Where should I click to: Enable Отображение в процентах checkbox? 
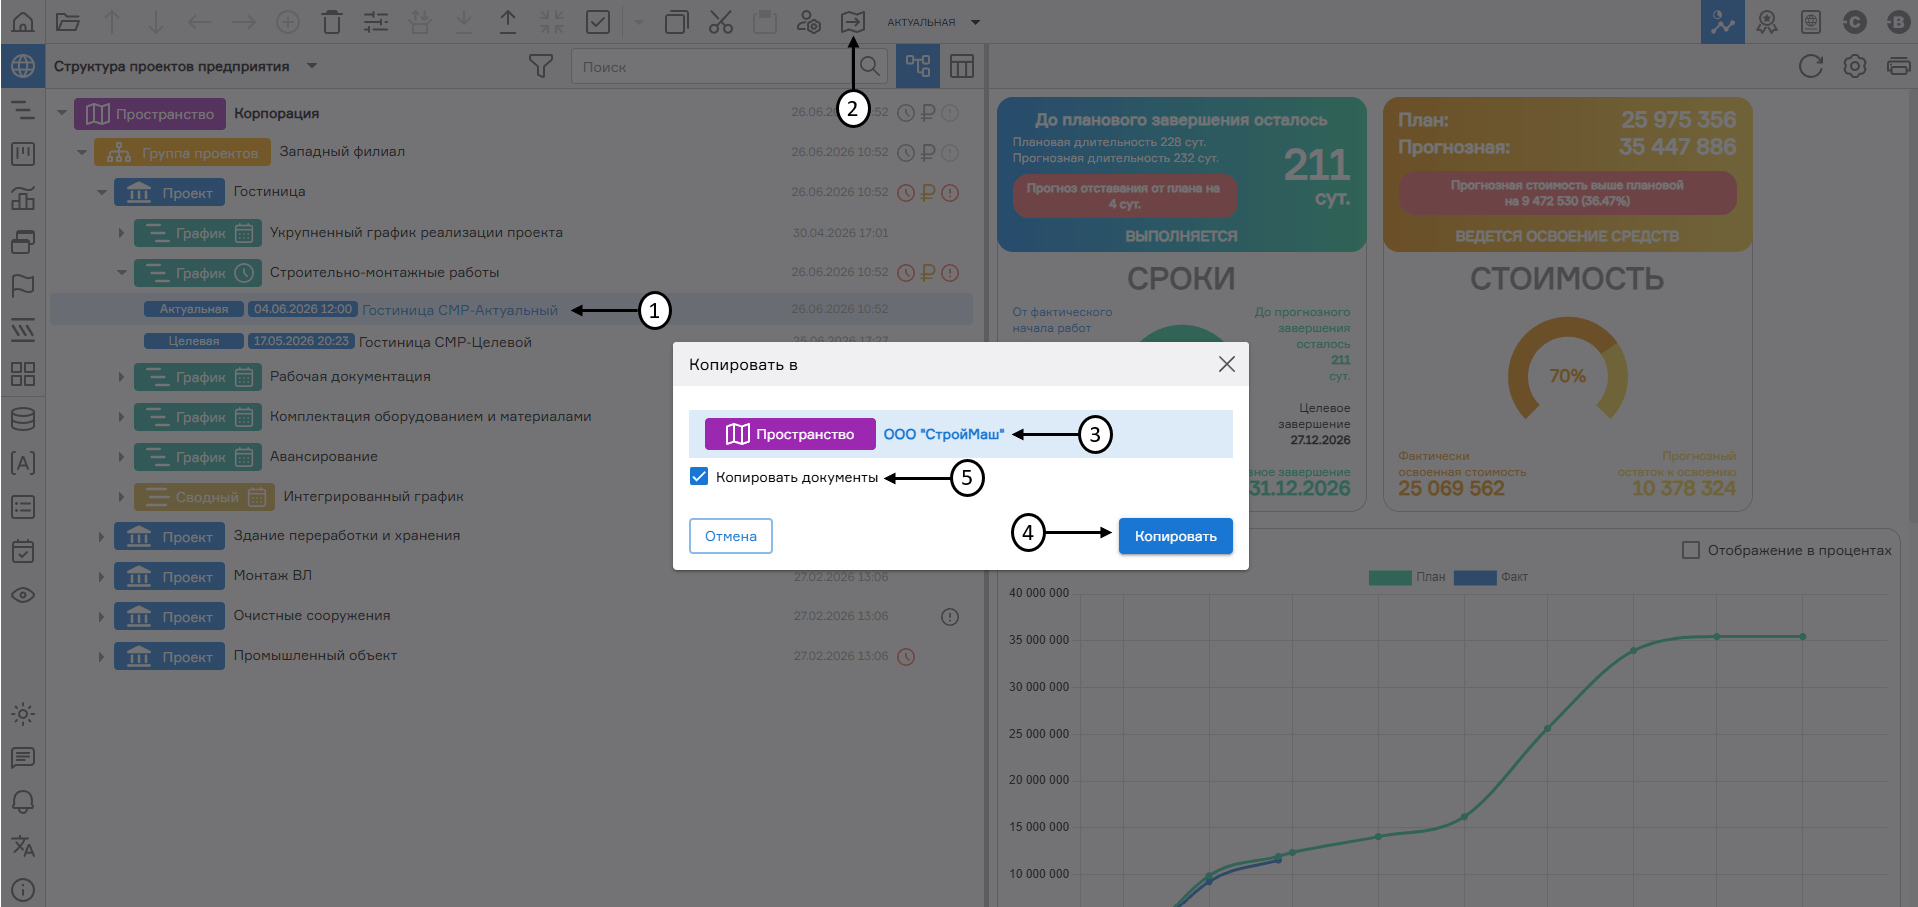(1691, 550)
